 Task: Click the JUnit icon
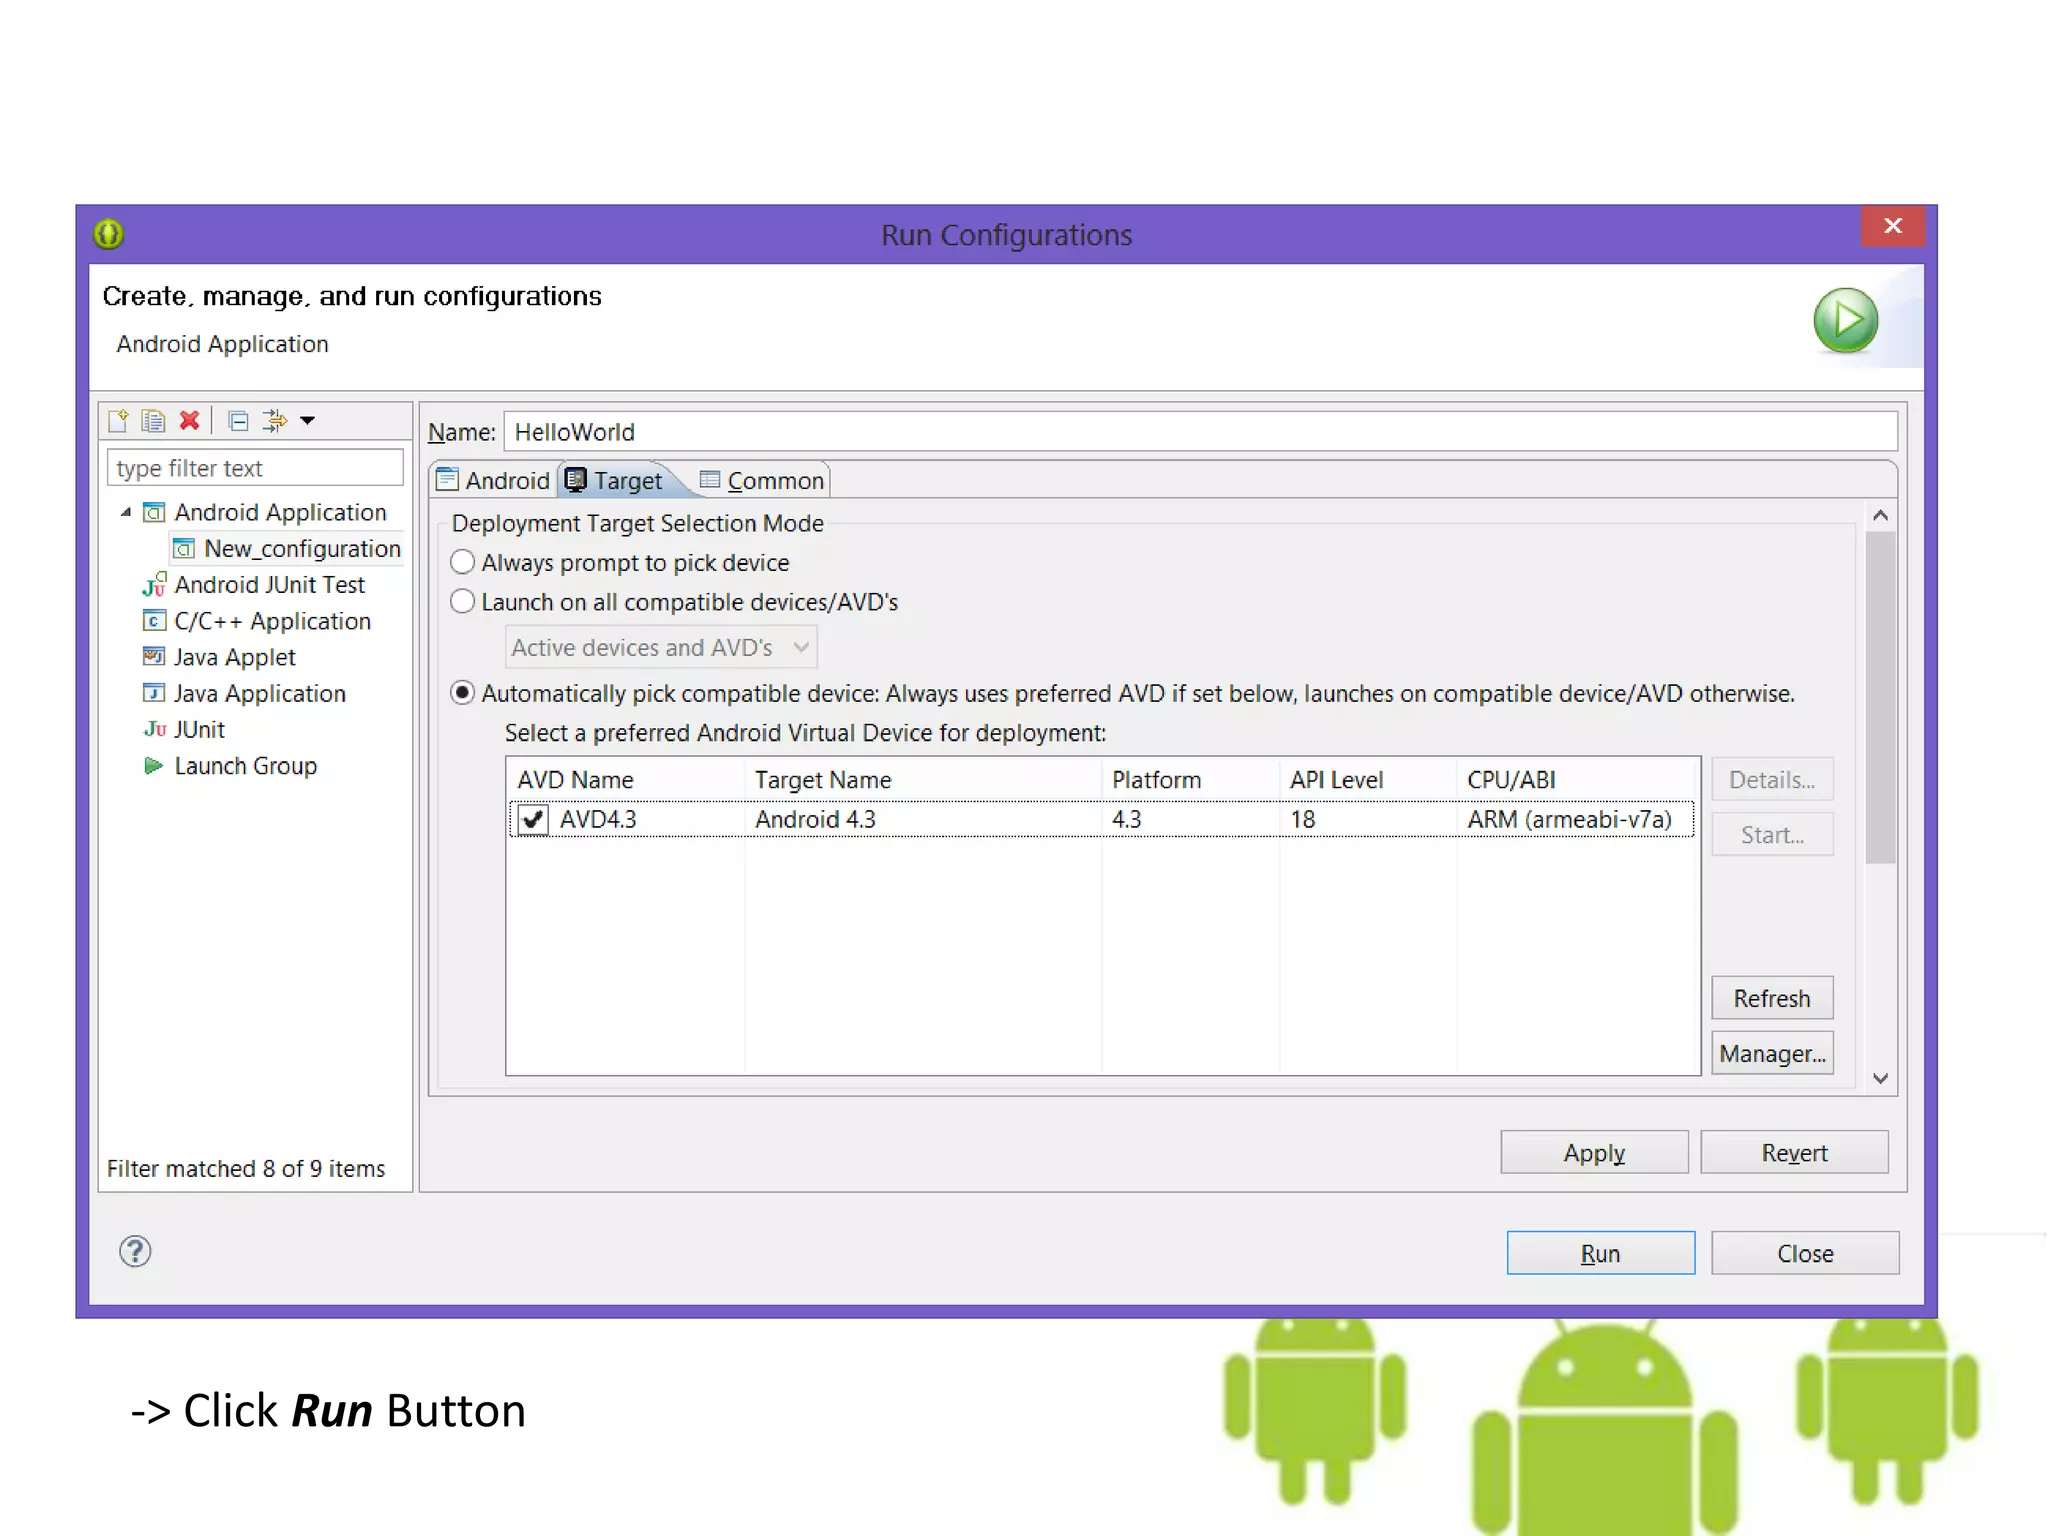tap(154, 729)
